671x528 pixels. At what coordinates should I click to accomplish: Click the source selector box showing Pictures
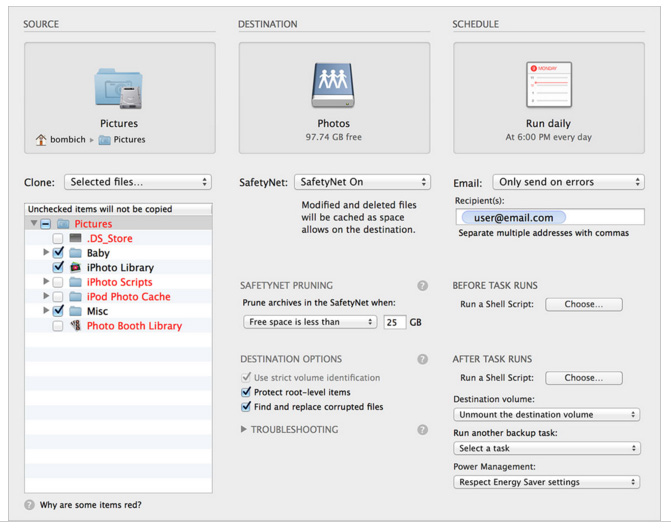point(120,98)
